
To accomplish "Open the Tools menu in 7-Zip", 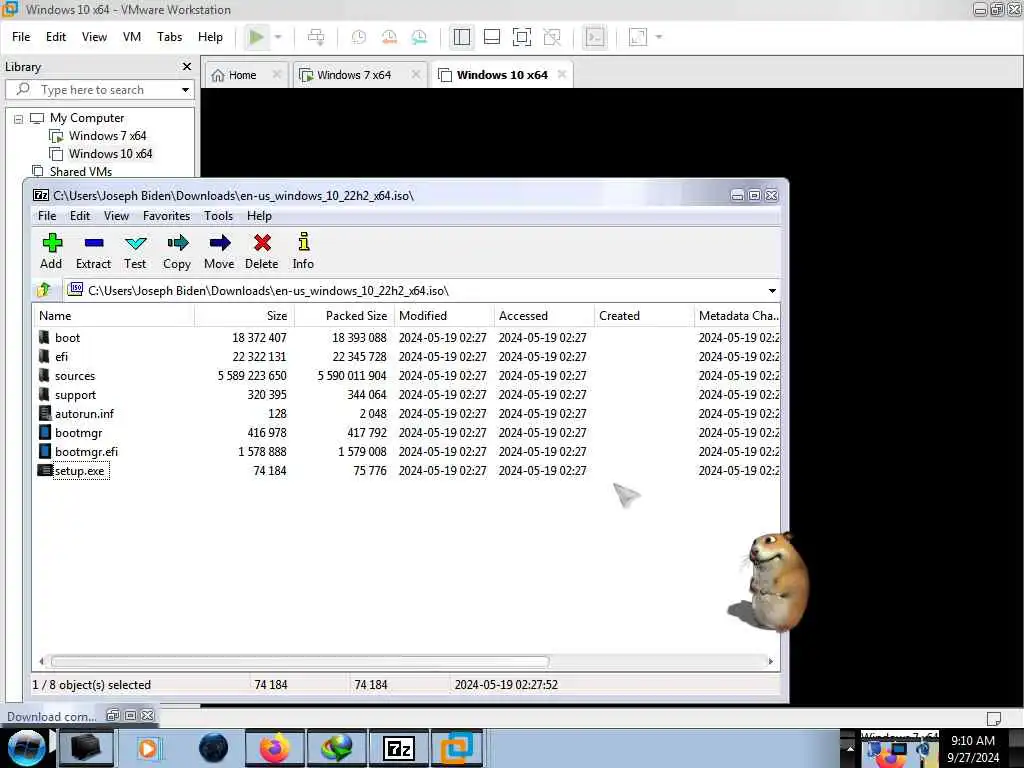I will [218, 216].
